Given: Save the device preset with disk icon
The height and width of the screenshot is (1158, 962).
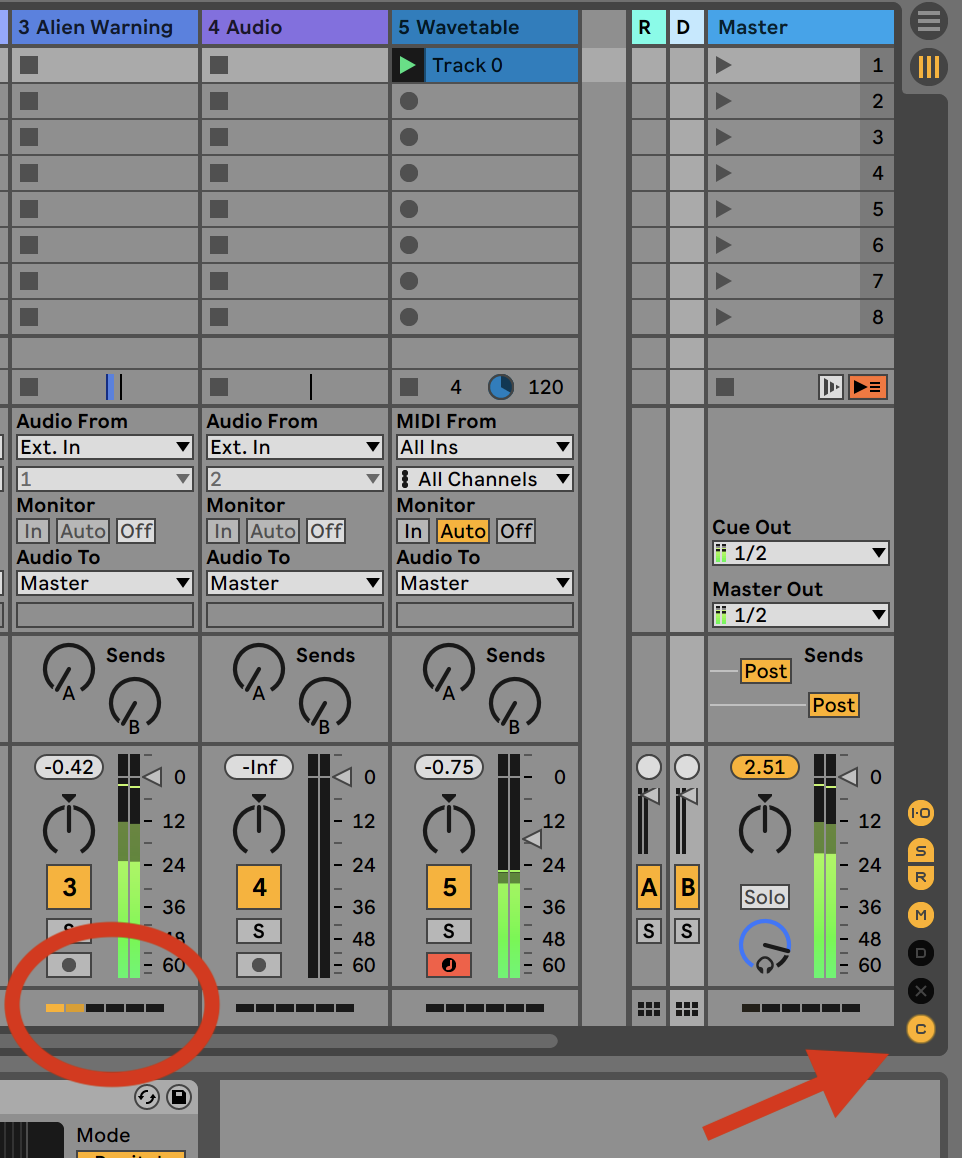Looking at the screenshot, I should coord(178,1097).
